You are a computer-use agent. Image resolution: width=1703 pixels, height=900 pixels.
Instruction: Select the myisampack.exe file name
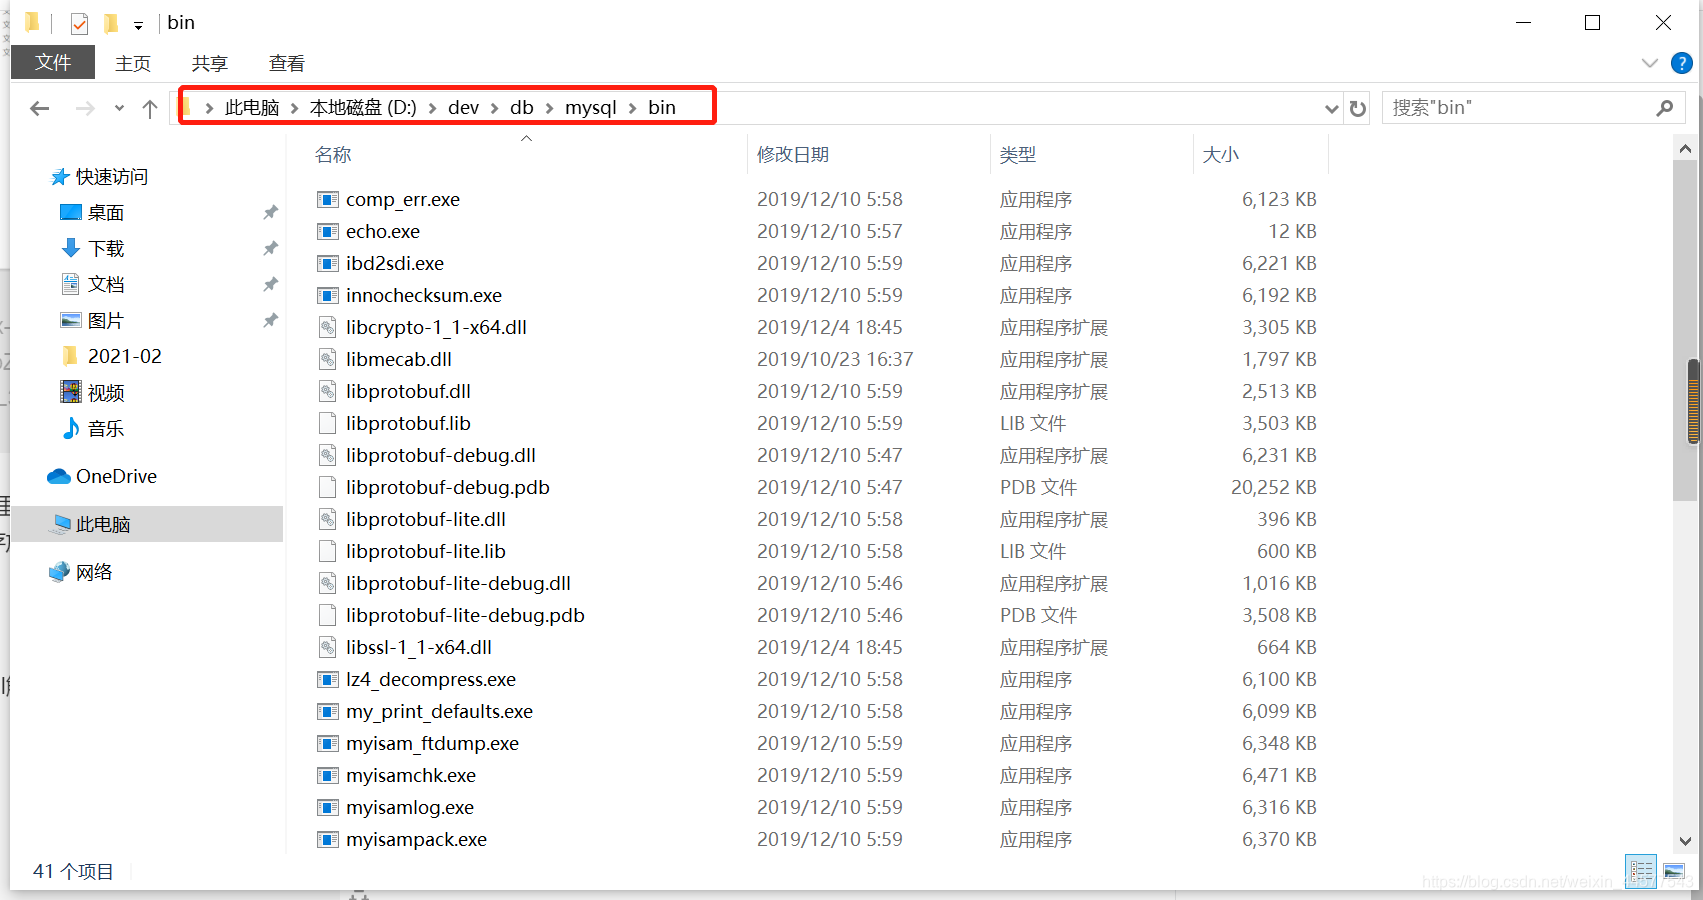point(416,839)
